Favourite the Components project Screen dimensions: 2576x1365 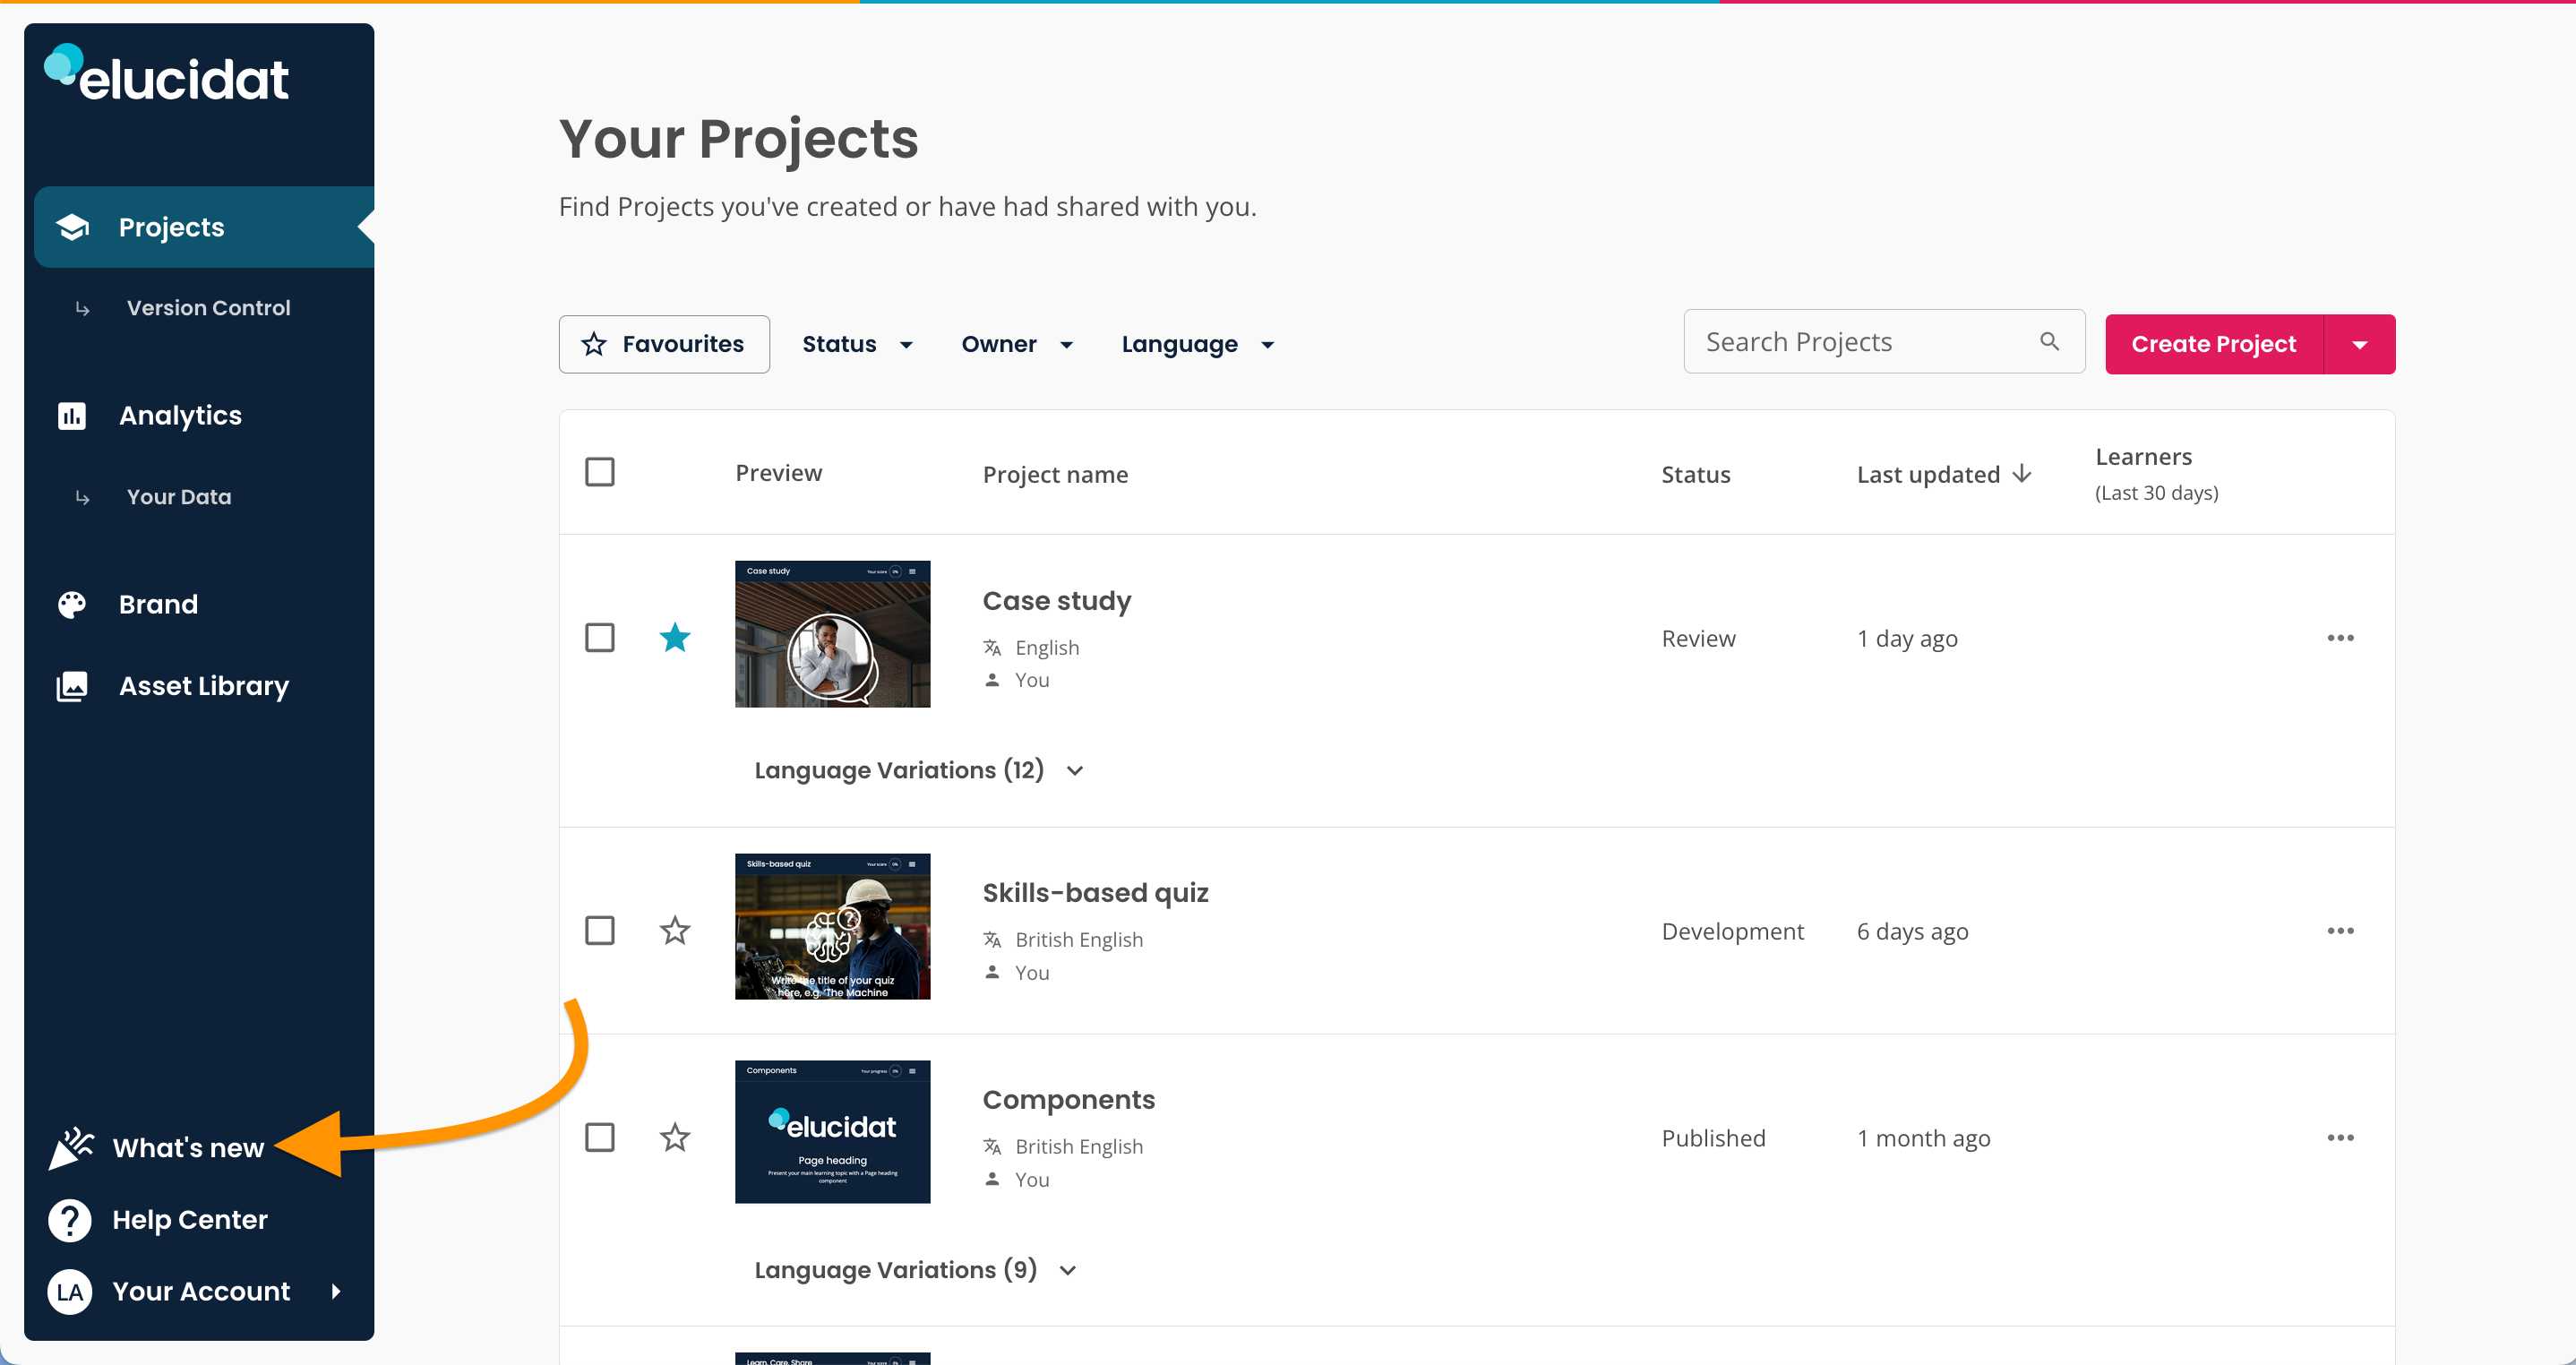point(675,1137)
